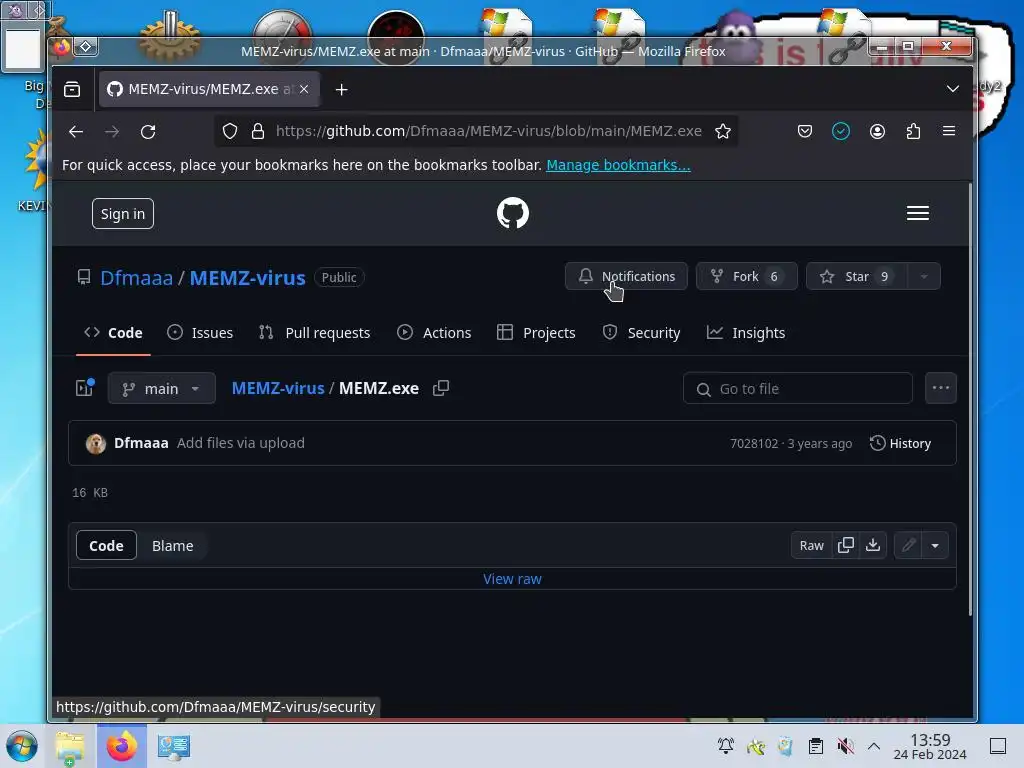Viewport: 1024px width, 768px height.
Task: Copy the file path MEMZ.exe
Action: pos(441,388)
